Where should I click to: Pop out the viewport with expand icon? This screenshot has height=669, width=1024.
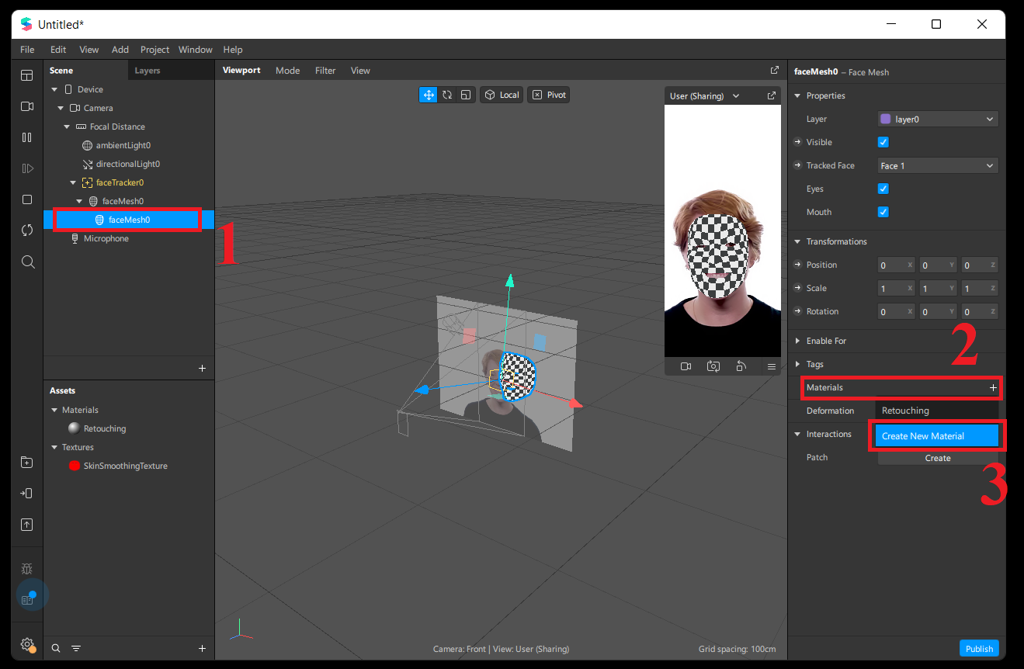point(774,71)
